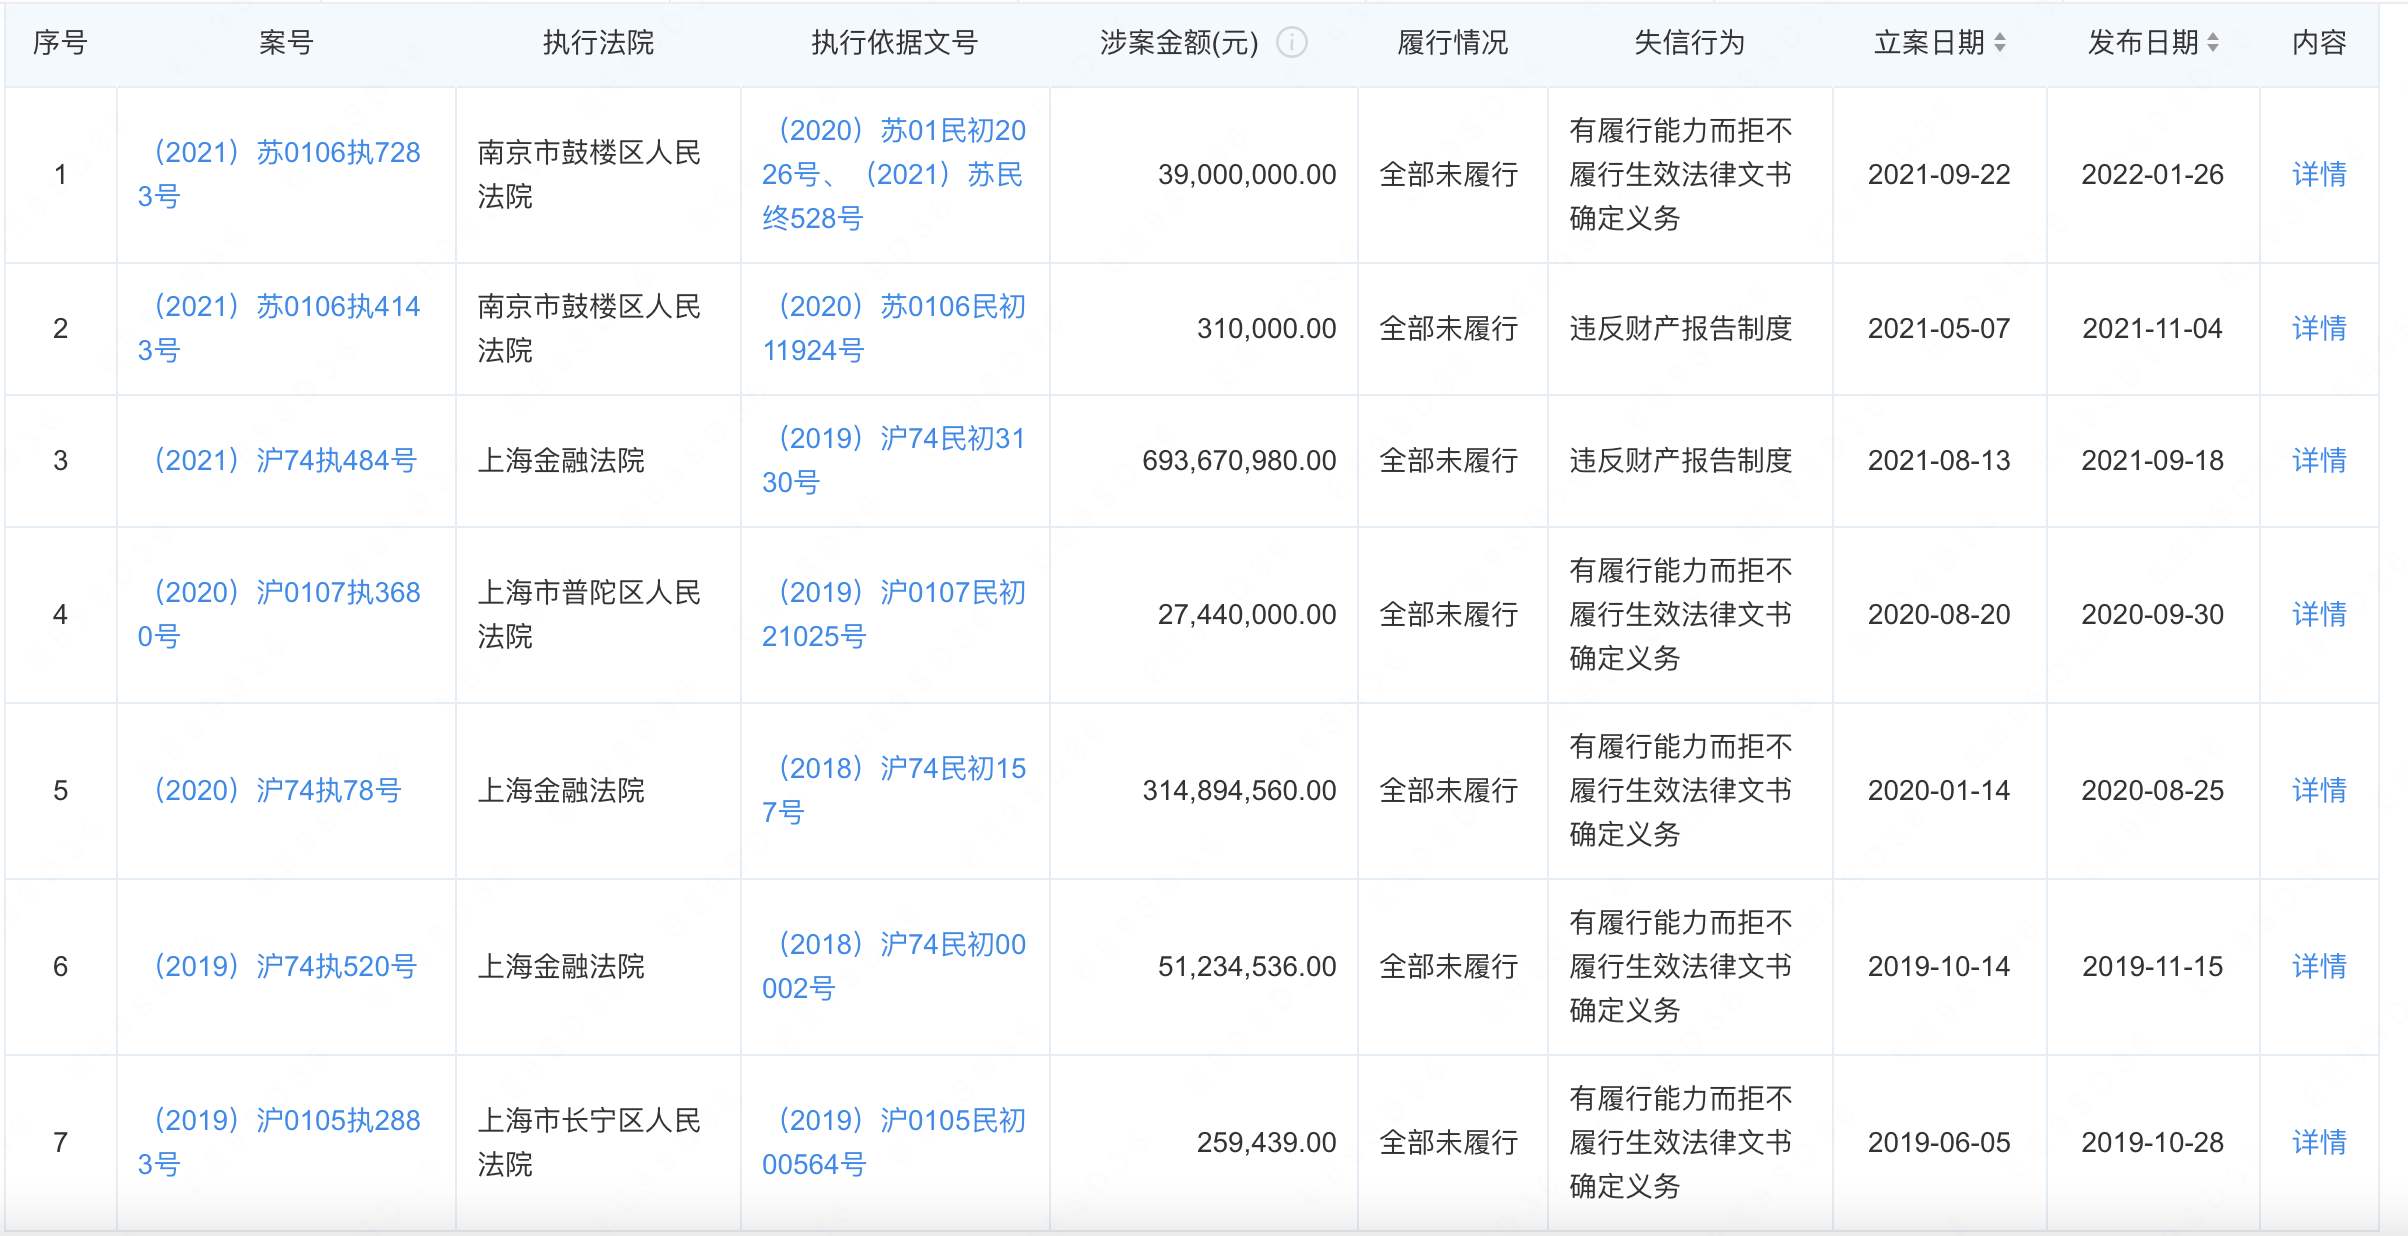Screen dimensions: 2408x1236
Task: Select publish date 2022-01-26
Action: click(x=2152, y=174)
